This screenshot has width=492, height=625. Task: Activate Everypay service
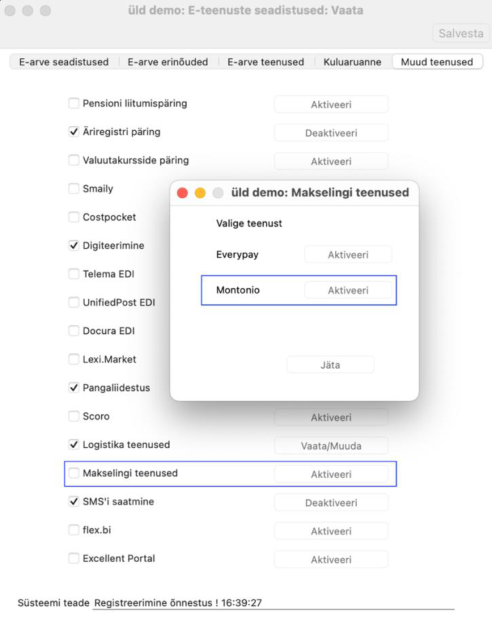coord(348,255)
